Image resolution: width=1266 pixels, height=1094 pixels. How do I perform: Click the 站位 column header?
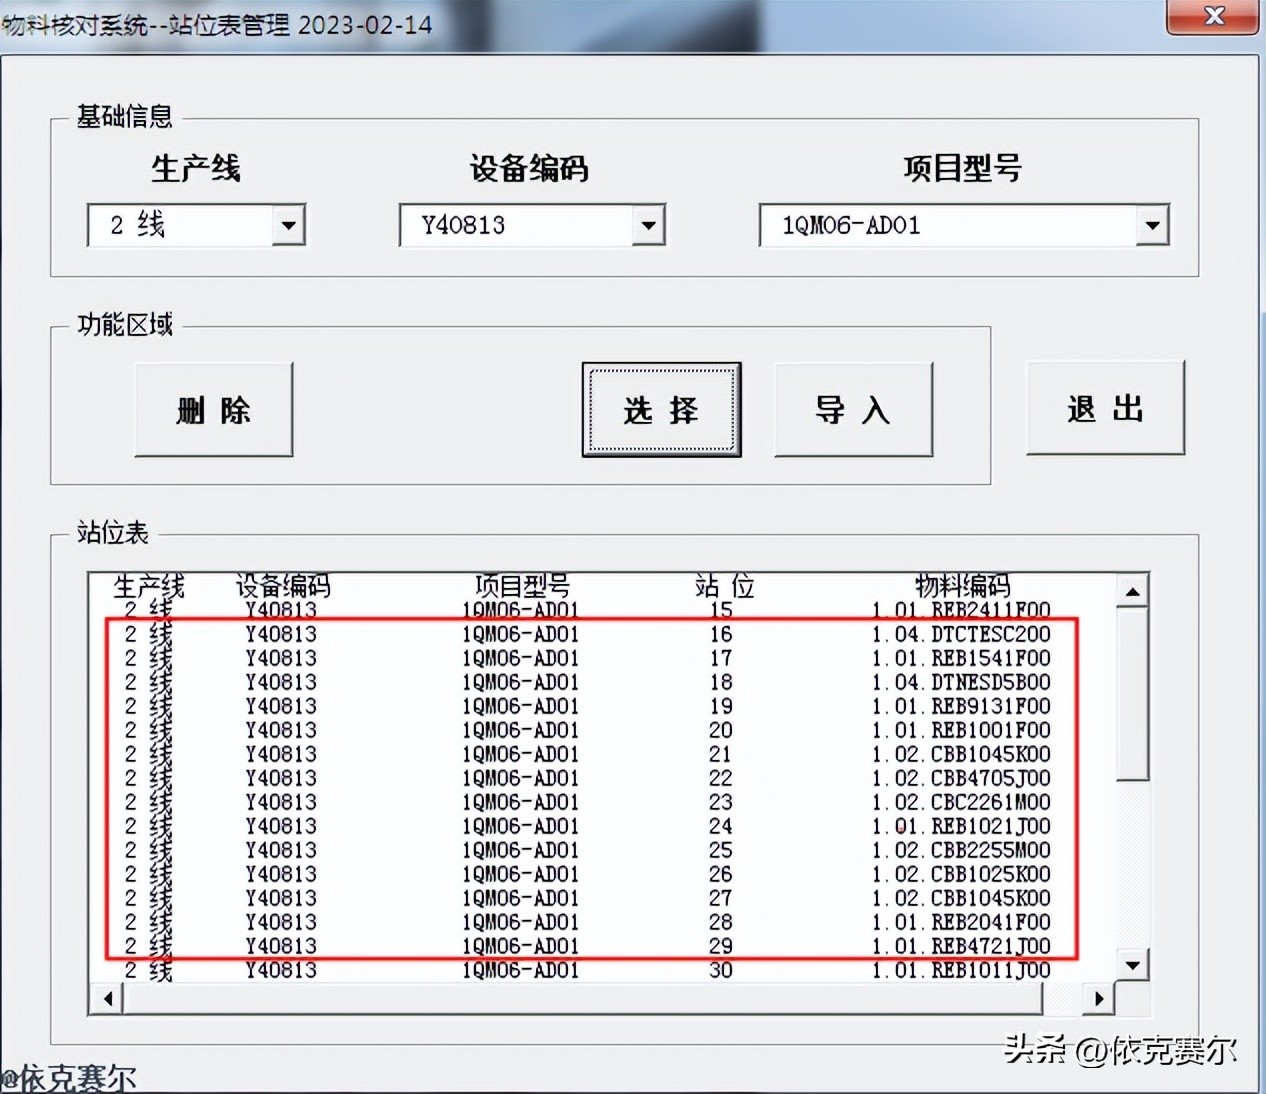click(x=724, y=586)
